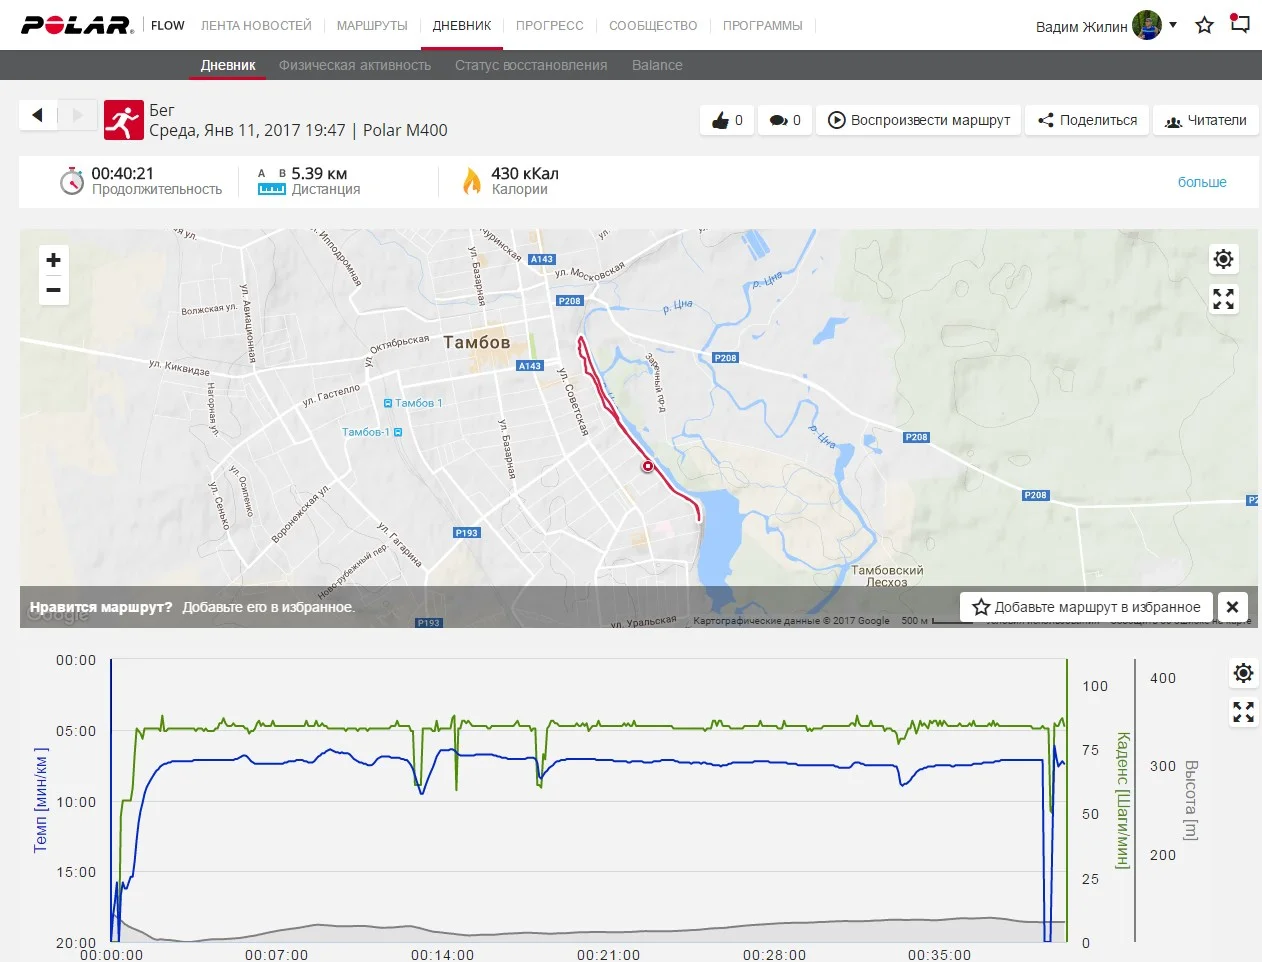Open МАРШРУТЫ menu
The image size is (1262, 962).
(372, 26)
